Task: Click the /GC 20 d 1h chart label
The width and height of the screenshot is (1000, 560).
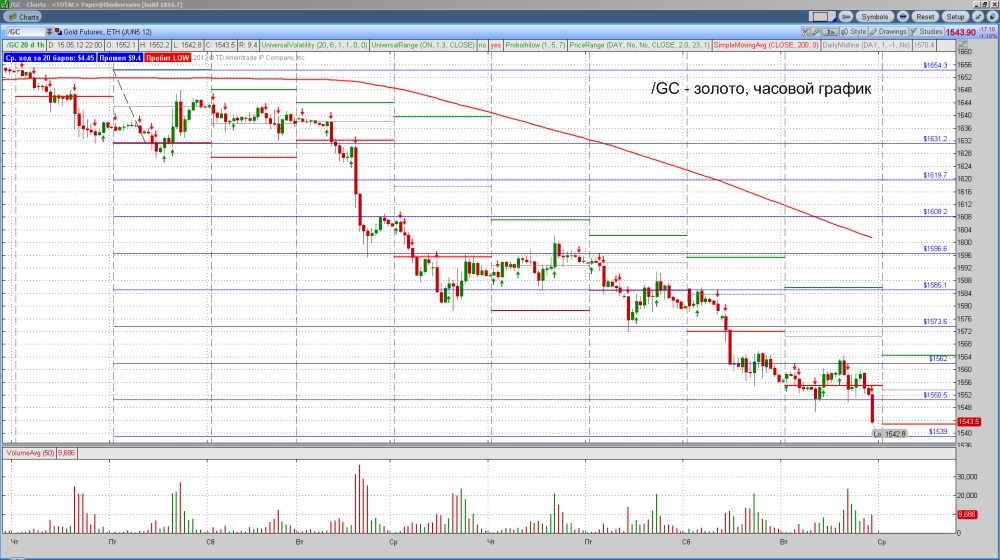Action: coord(26,45)
